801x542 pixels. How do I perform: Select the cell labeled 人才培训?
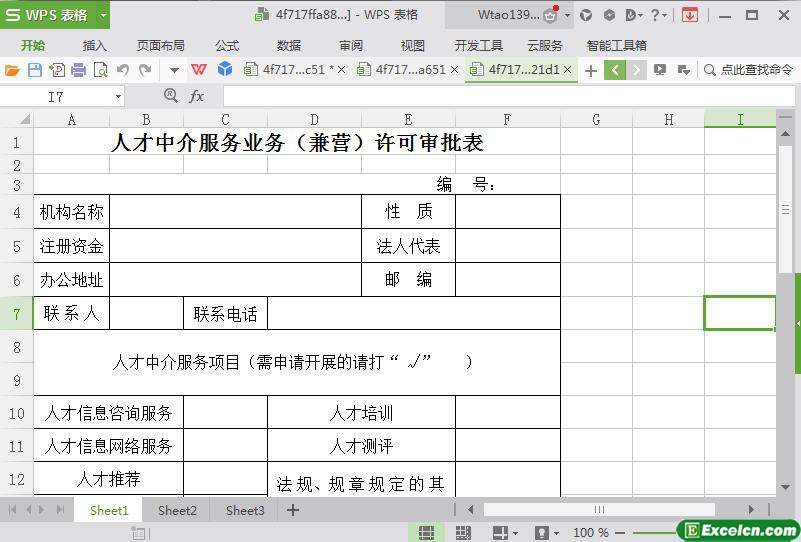click(x=361, y=412)
